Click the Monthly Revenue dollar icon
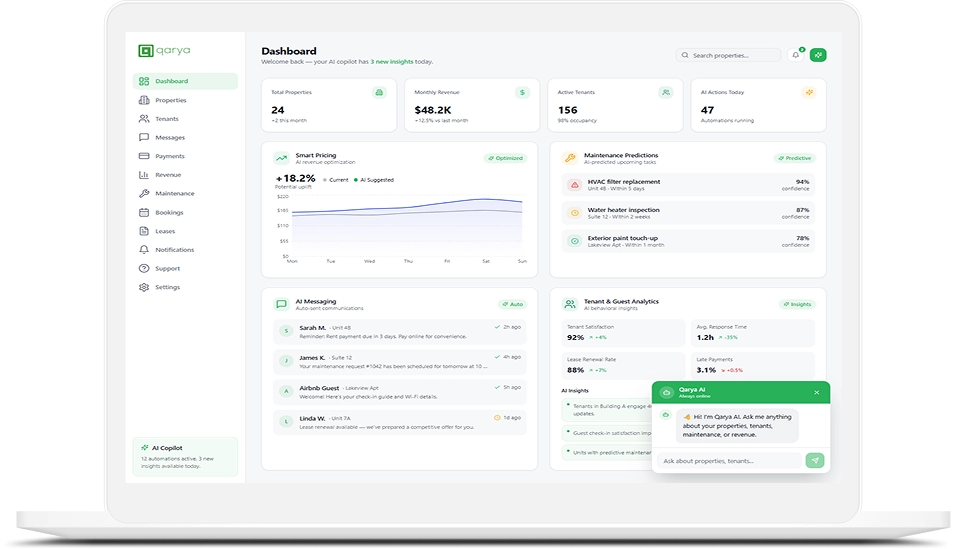Image resolution: width=953 pixels, height=549 pixels. [522, 92]
